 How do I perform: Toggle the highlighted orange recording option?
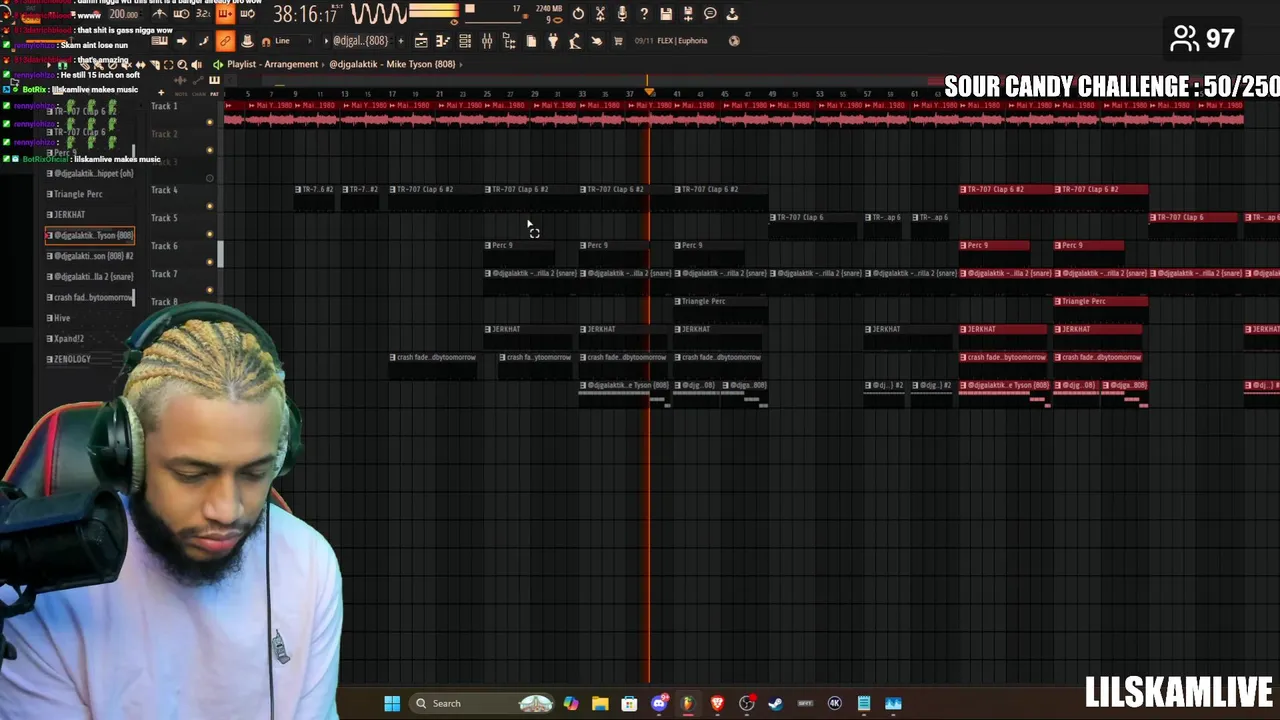click(x=224, y=14)
